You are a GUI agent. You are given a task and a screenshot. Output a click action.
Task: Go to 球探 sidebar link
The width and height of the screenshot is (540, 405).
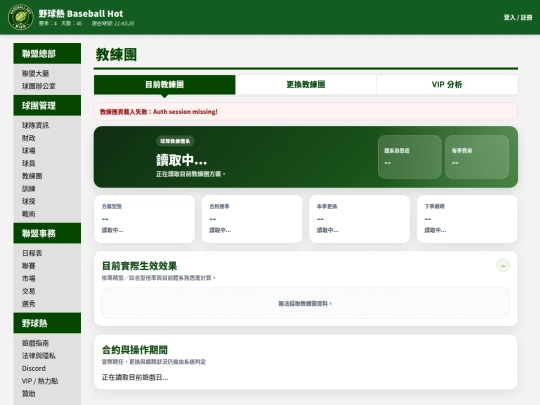click(29, 201)
